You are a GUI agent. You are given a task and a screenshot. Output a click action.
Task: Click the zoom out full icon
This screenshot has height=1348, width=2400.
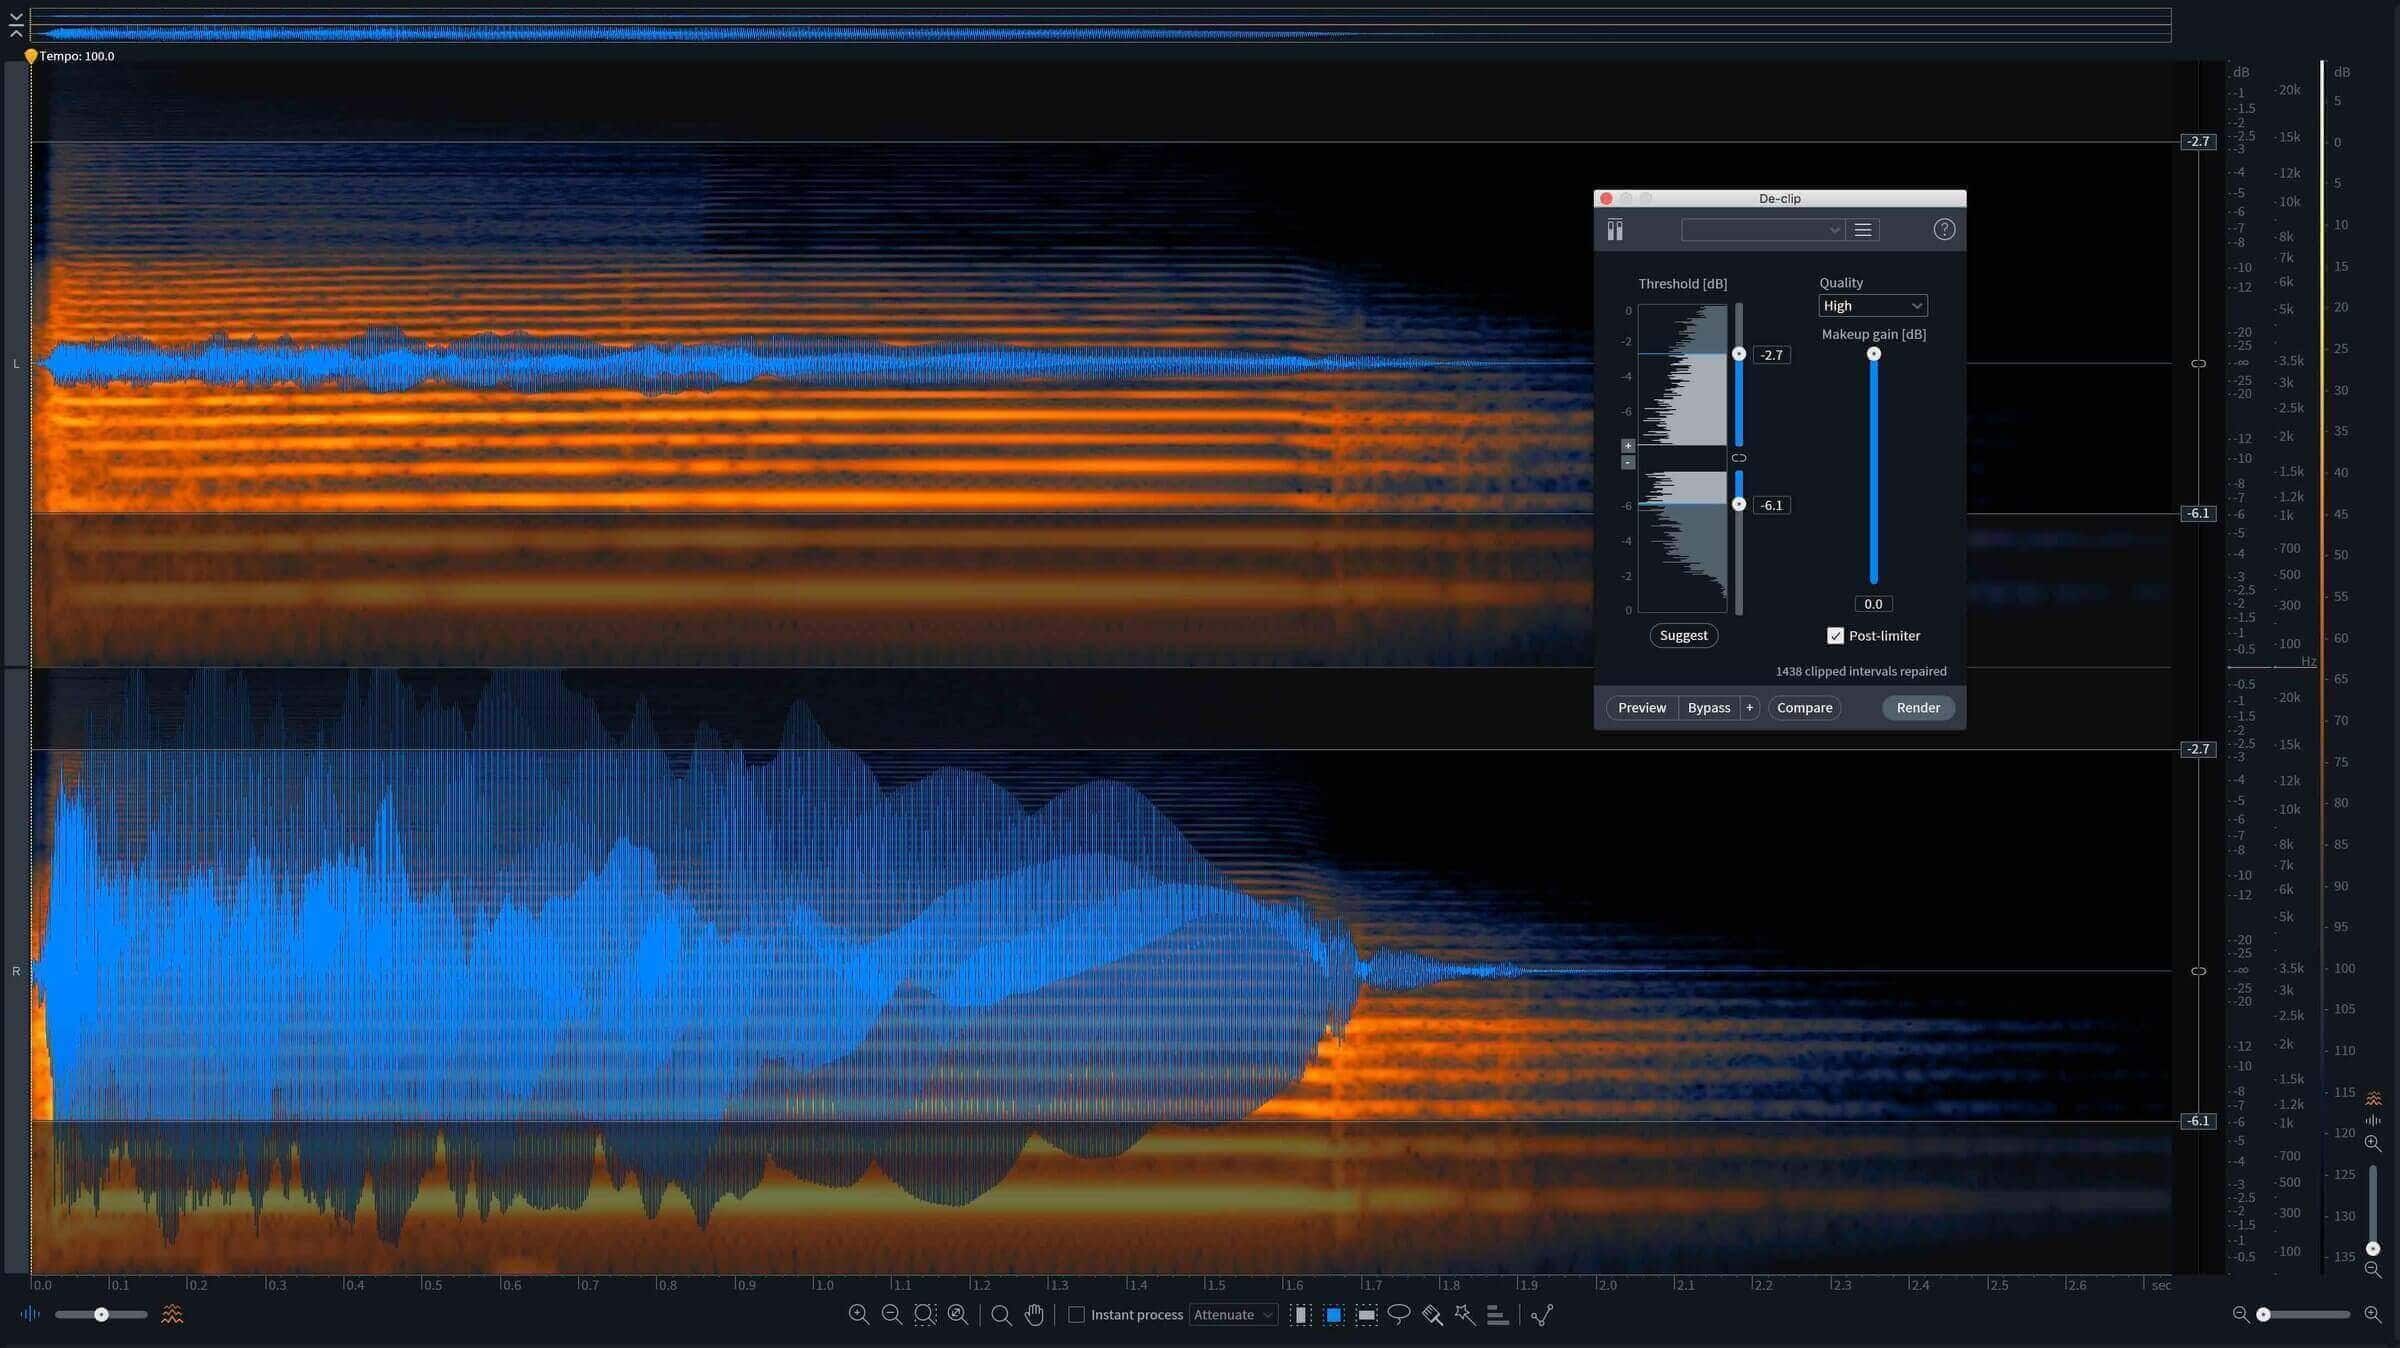tap(958, 1315)
